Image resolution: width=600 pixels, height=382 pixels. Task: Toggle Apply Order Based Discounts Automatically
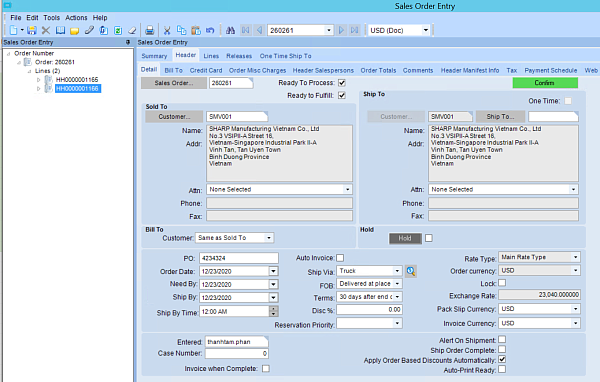tap(502, 359)
